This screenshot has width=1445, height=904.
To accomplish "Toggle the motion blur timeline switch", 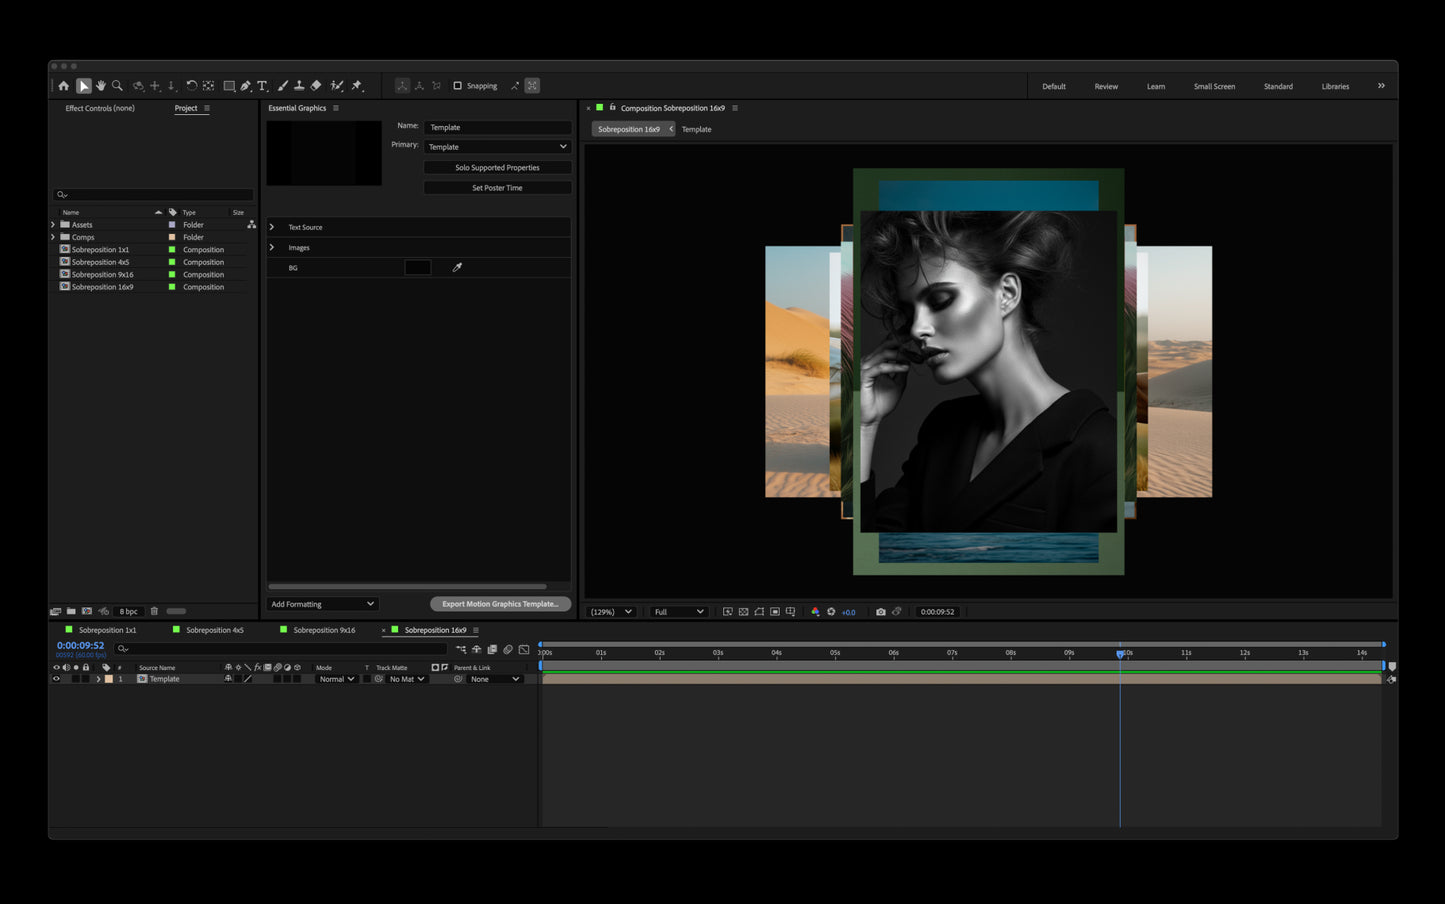I will [x=508, y=649].
